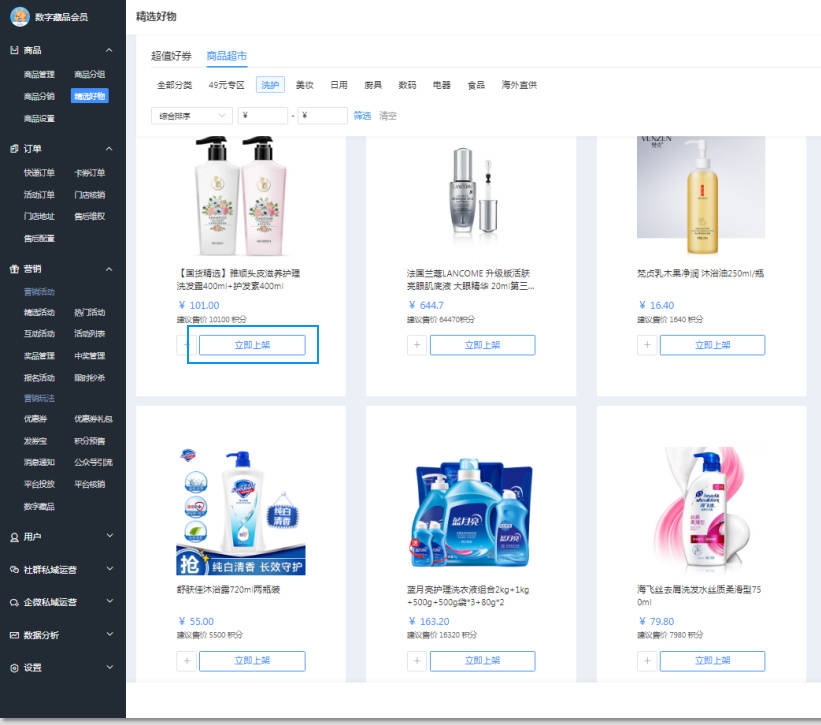The image size is (821, 725).
Task: Open 快递订单 in the sidebar
Action: click(x=39, y=173)
